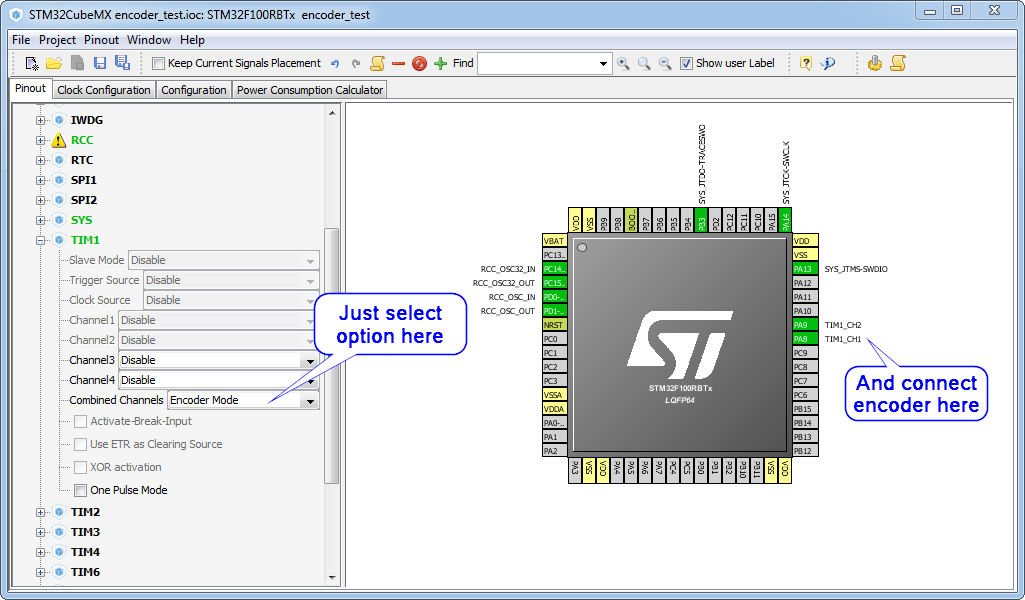1025x600 pixels.
Task: Click the greyed-out document toolbar icon
Action: click(77, 63)
